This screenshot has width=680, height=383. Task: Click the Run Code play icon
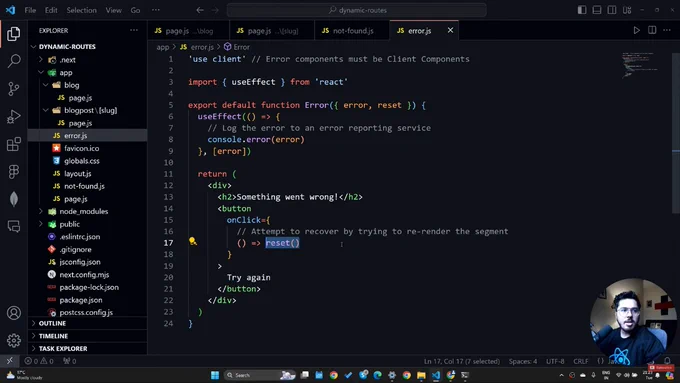pyautogui.click(x=636, y=30)
